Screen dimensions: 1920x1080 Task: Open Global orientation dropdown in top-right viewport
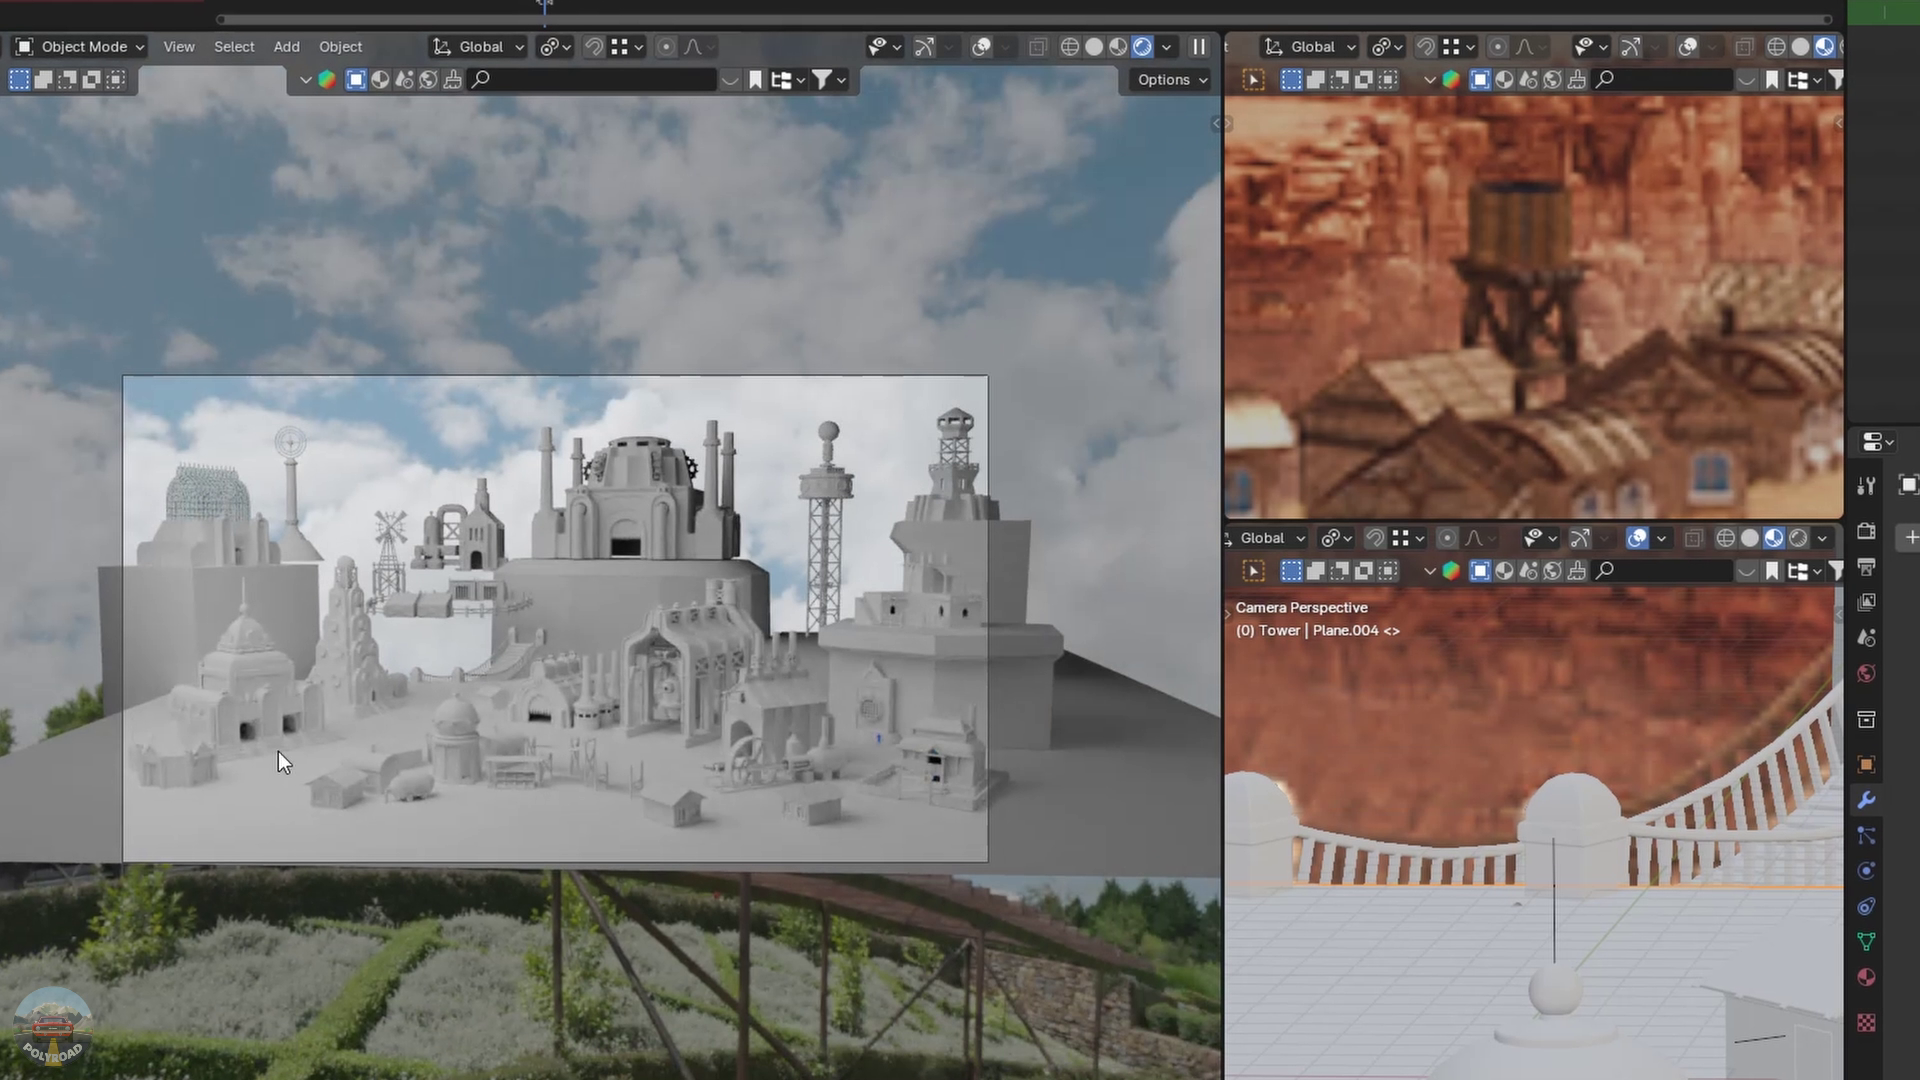pyautogui.click(x=1309, y=47)
